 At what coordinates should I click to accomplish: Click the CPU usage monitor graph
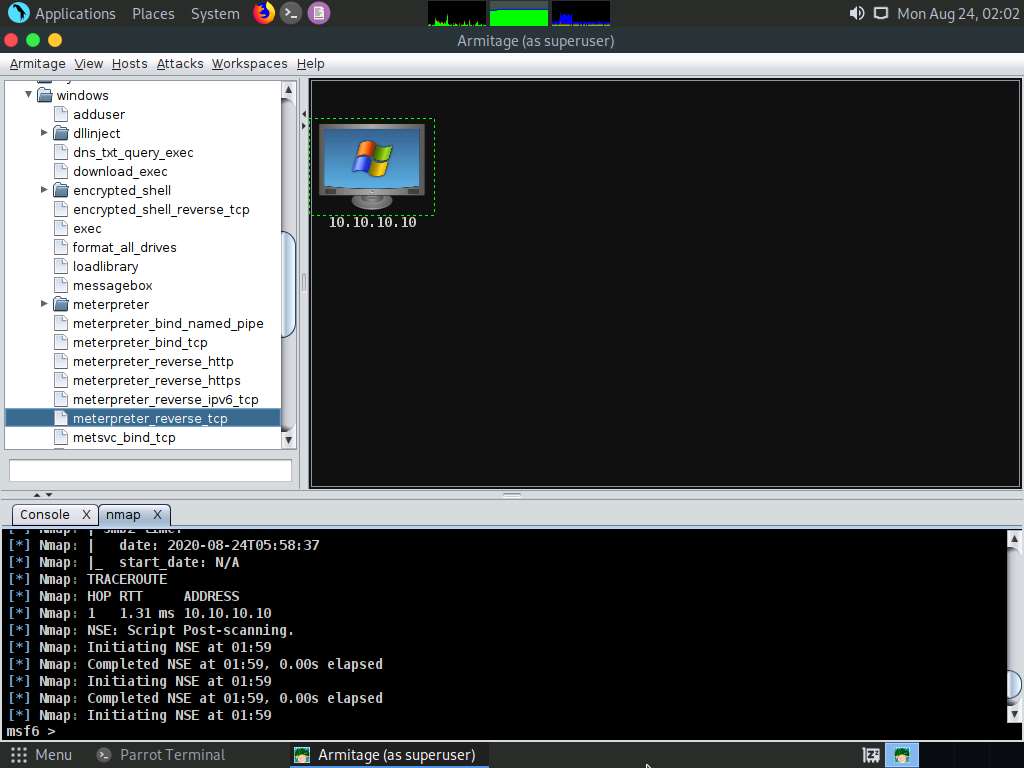457,13
